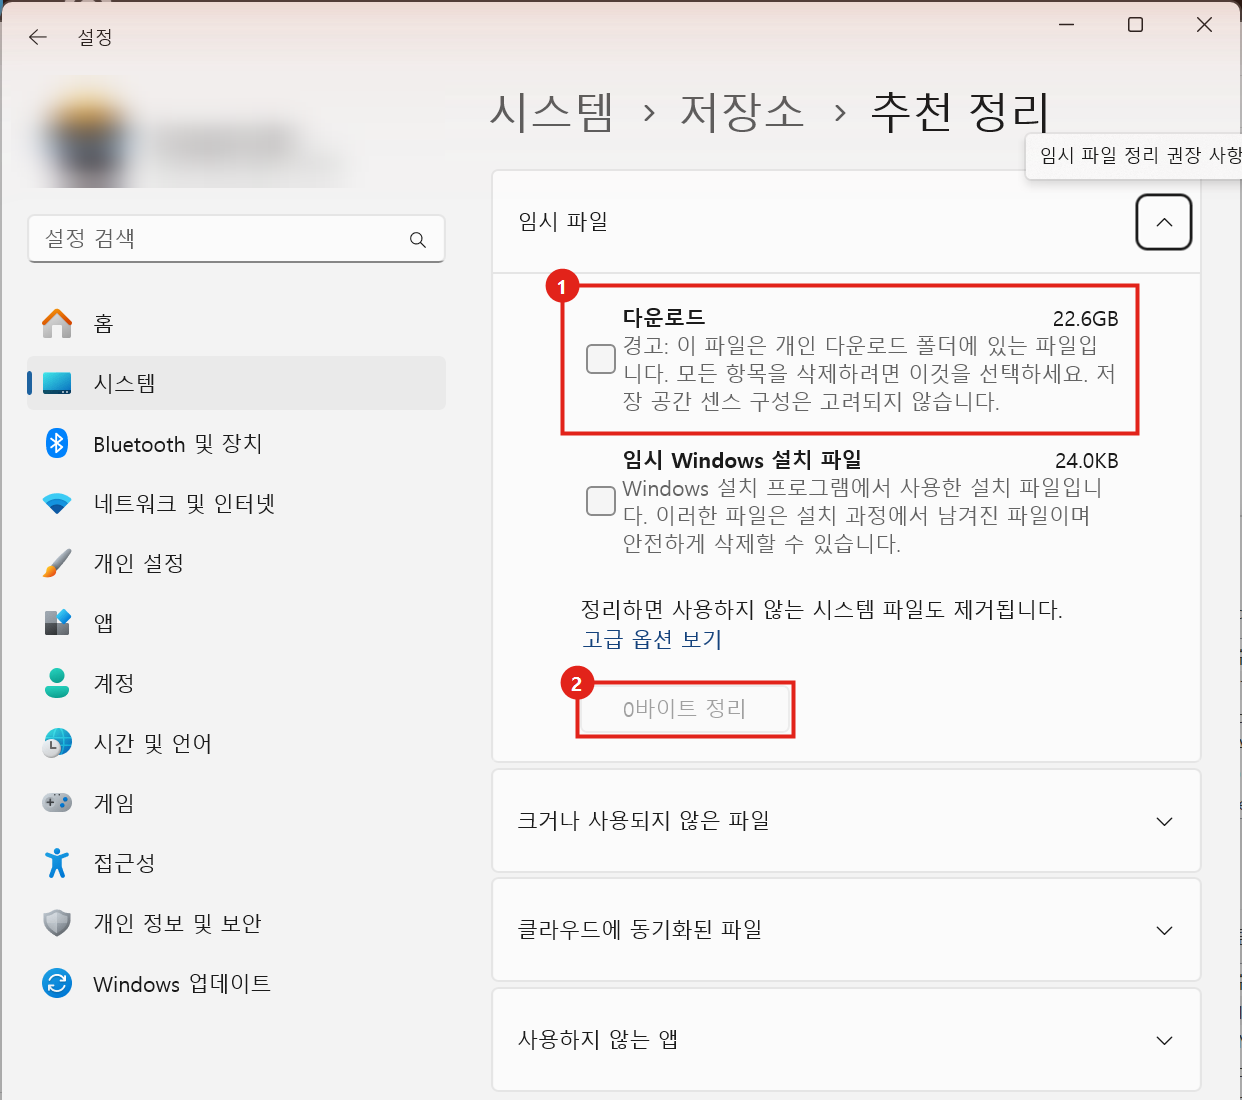1242x1100 pixels.
Task: Open 접근성 settings
Action: [x=236, y=863]
